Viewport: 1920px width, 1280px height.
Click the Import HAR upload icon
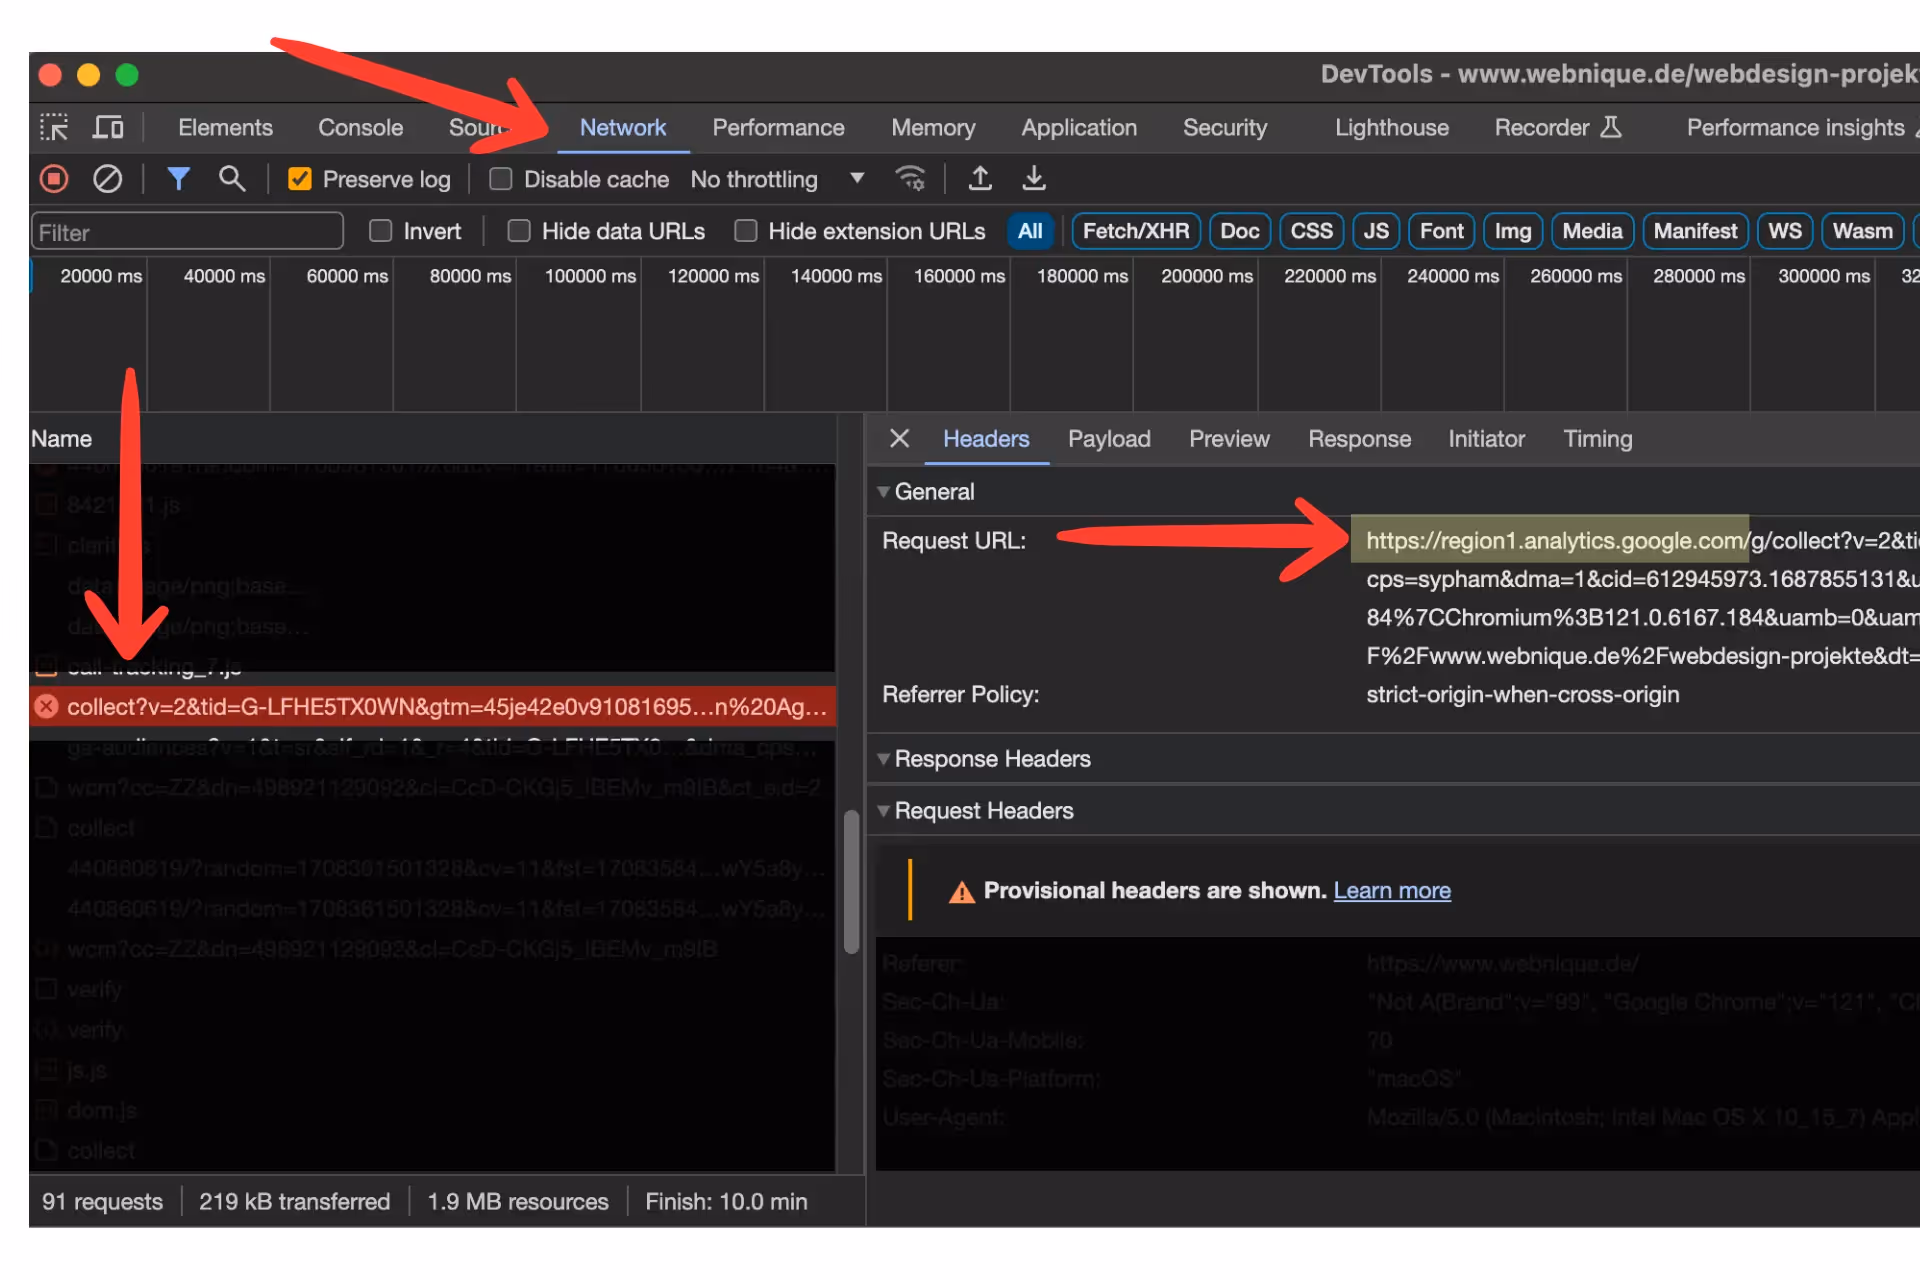pos(980,179)
